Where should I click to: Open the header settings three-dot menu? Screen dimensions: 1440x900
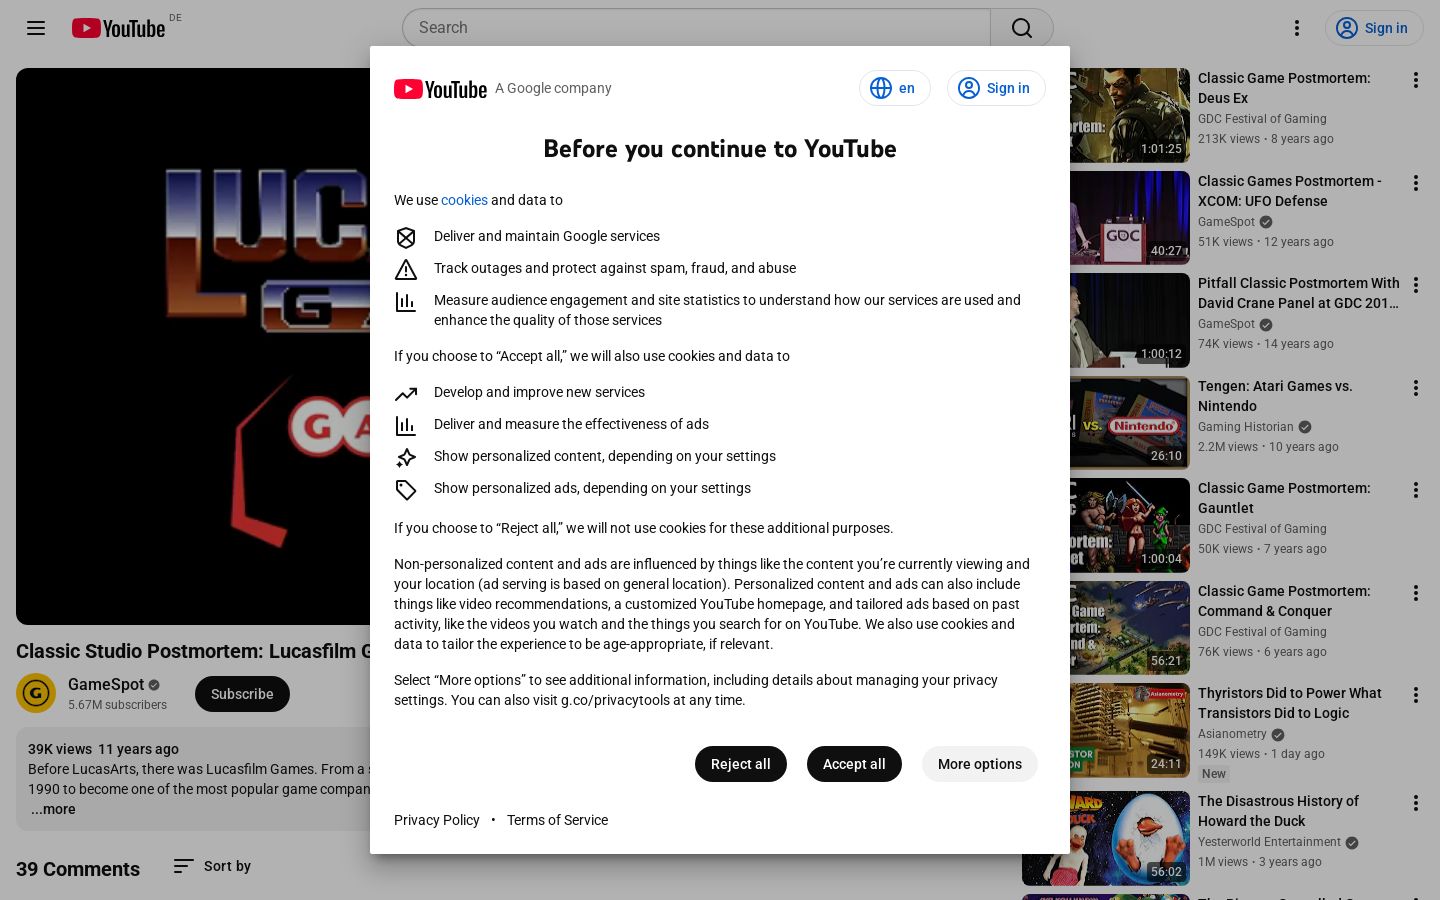pos(1297,28)
